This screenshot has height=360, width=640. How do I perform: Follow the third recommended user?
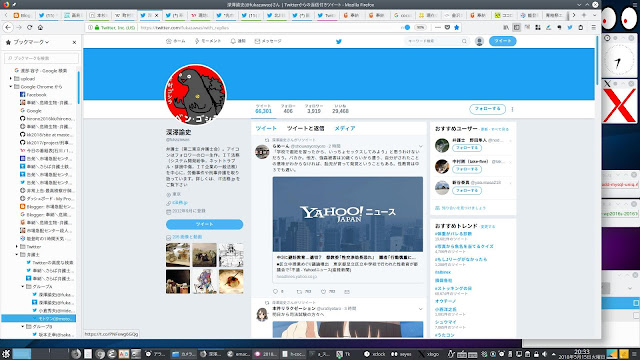(467, 190)
